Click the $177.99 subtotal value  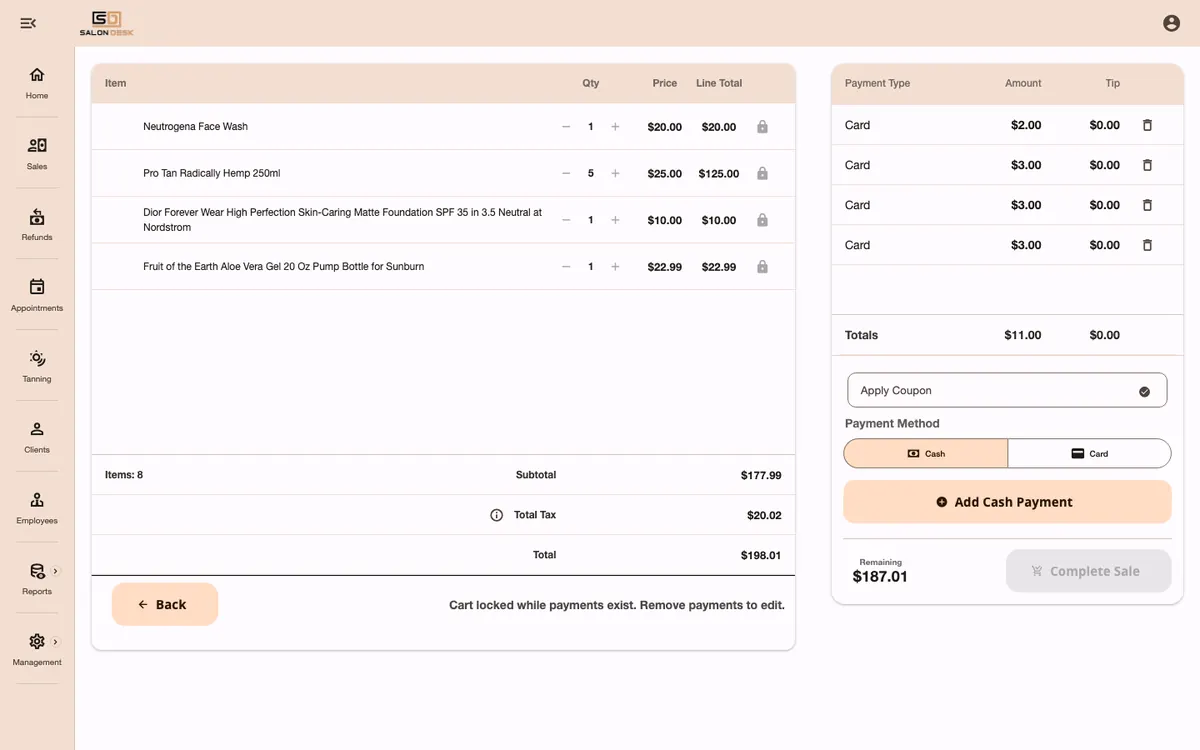[761, 476]
